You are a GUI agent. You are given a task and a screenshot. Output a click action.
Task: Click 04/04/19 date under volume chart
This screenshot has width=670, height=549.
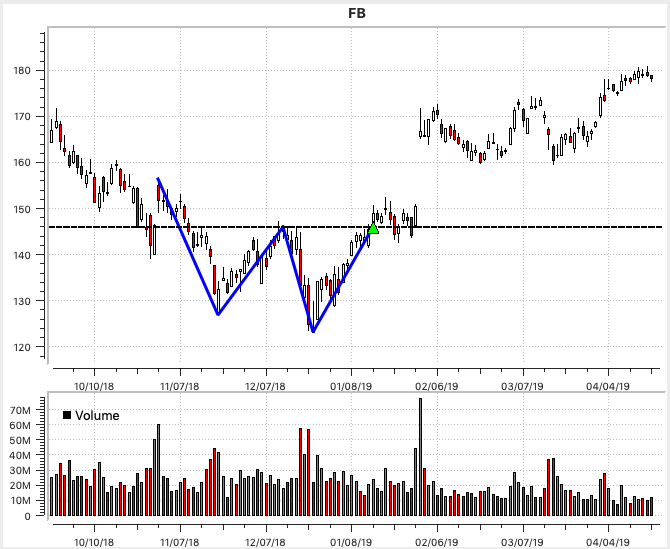(x=608, y=543)
